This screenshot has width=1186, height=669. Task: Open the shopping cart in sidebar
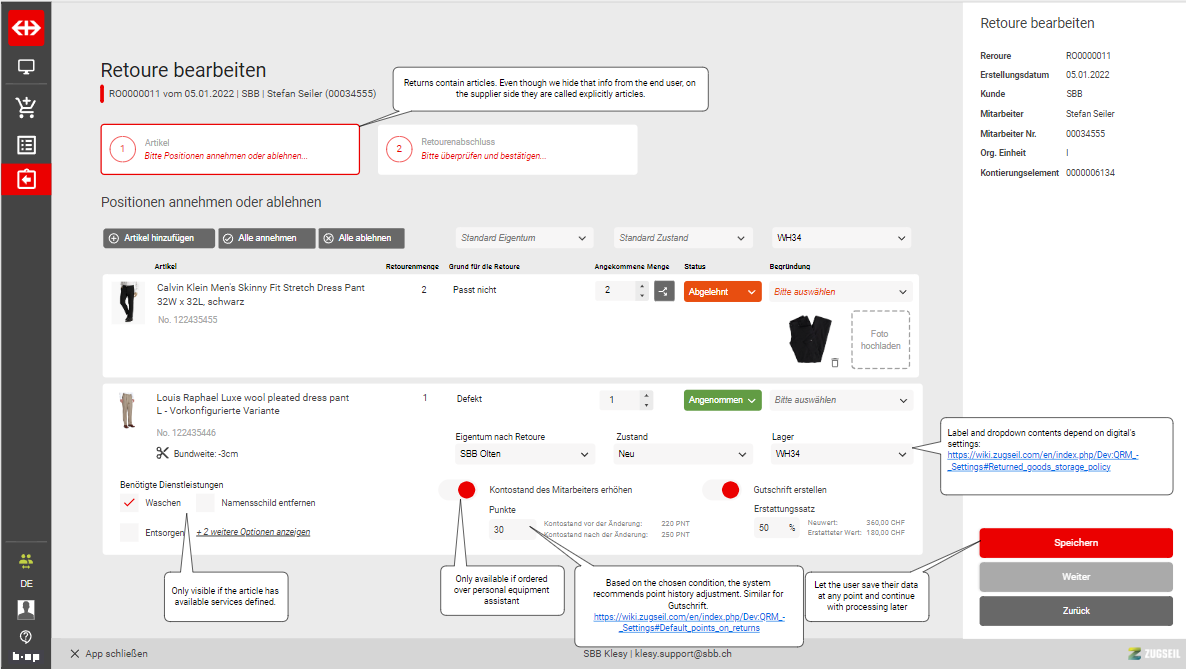[x=26, y=107]
